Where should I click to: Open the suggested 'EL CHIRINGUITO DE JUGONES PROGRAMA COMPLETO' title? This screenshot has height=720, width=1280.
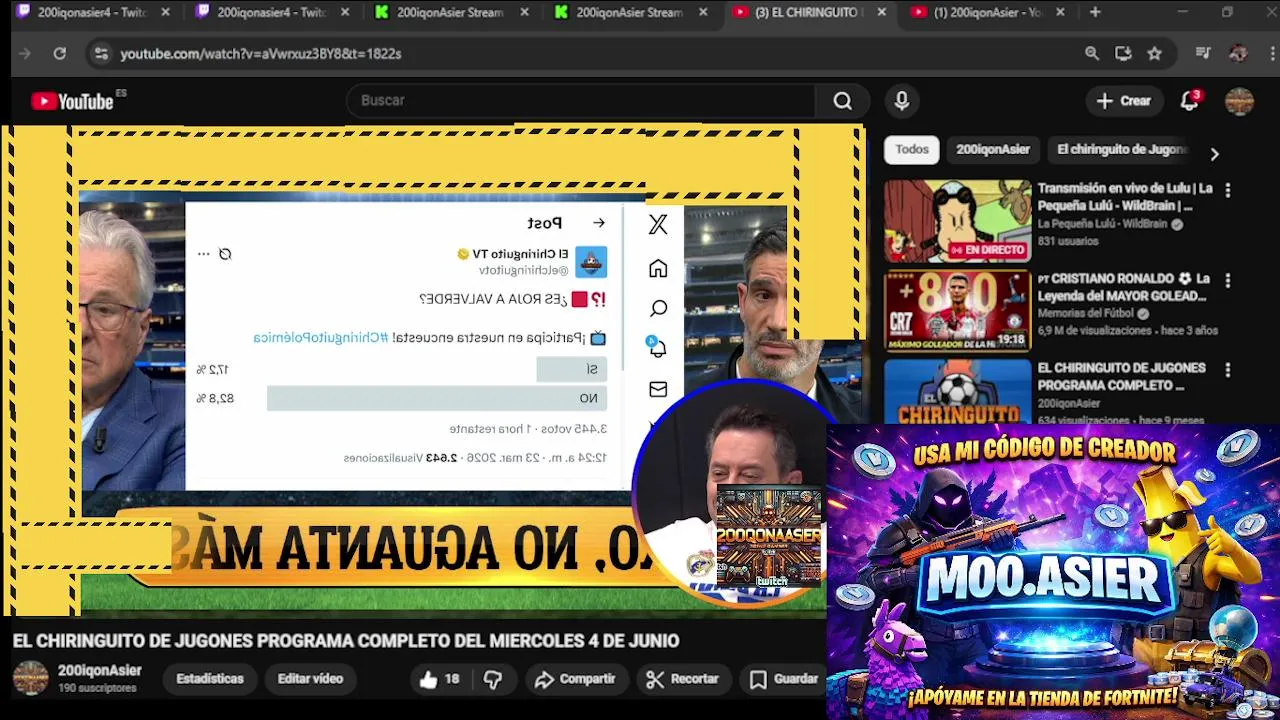(1122, 376)
